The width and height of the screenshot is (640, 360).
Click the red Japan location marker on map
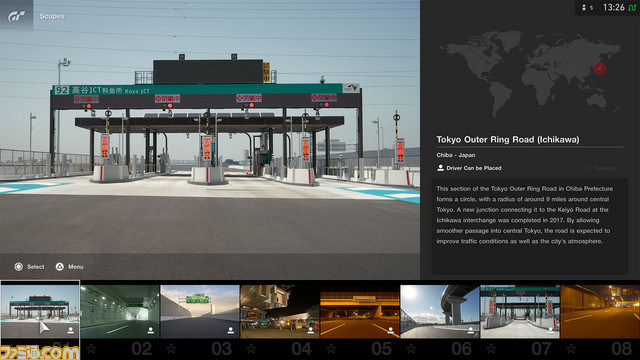coord(600,68)
